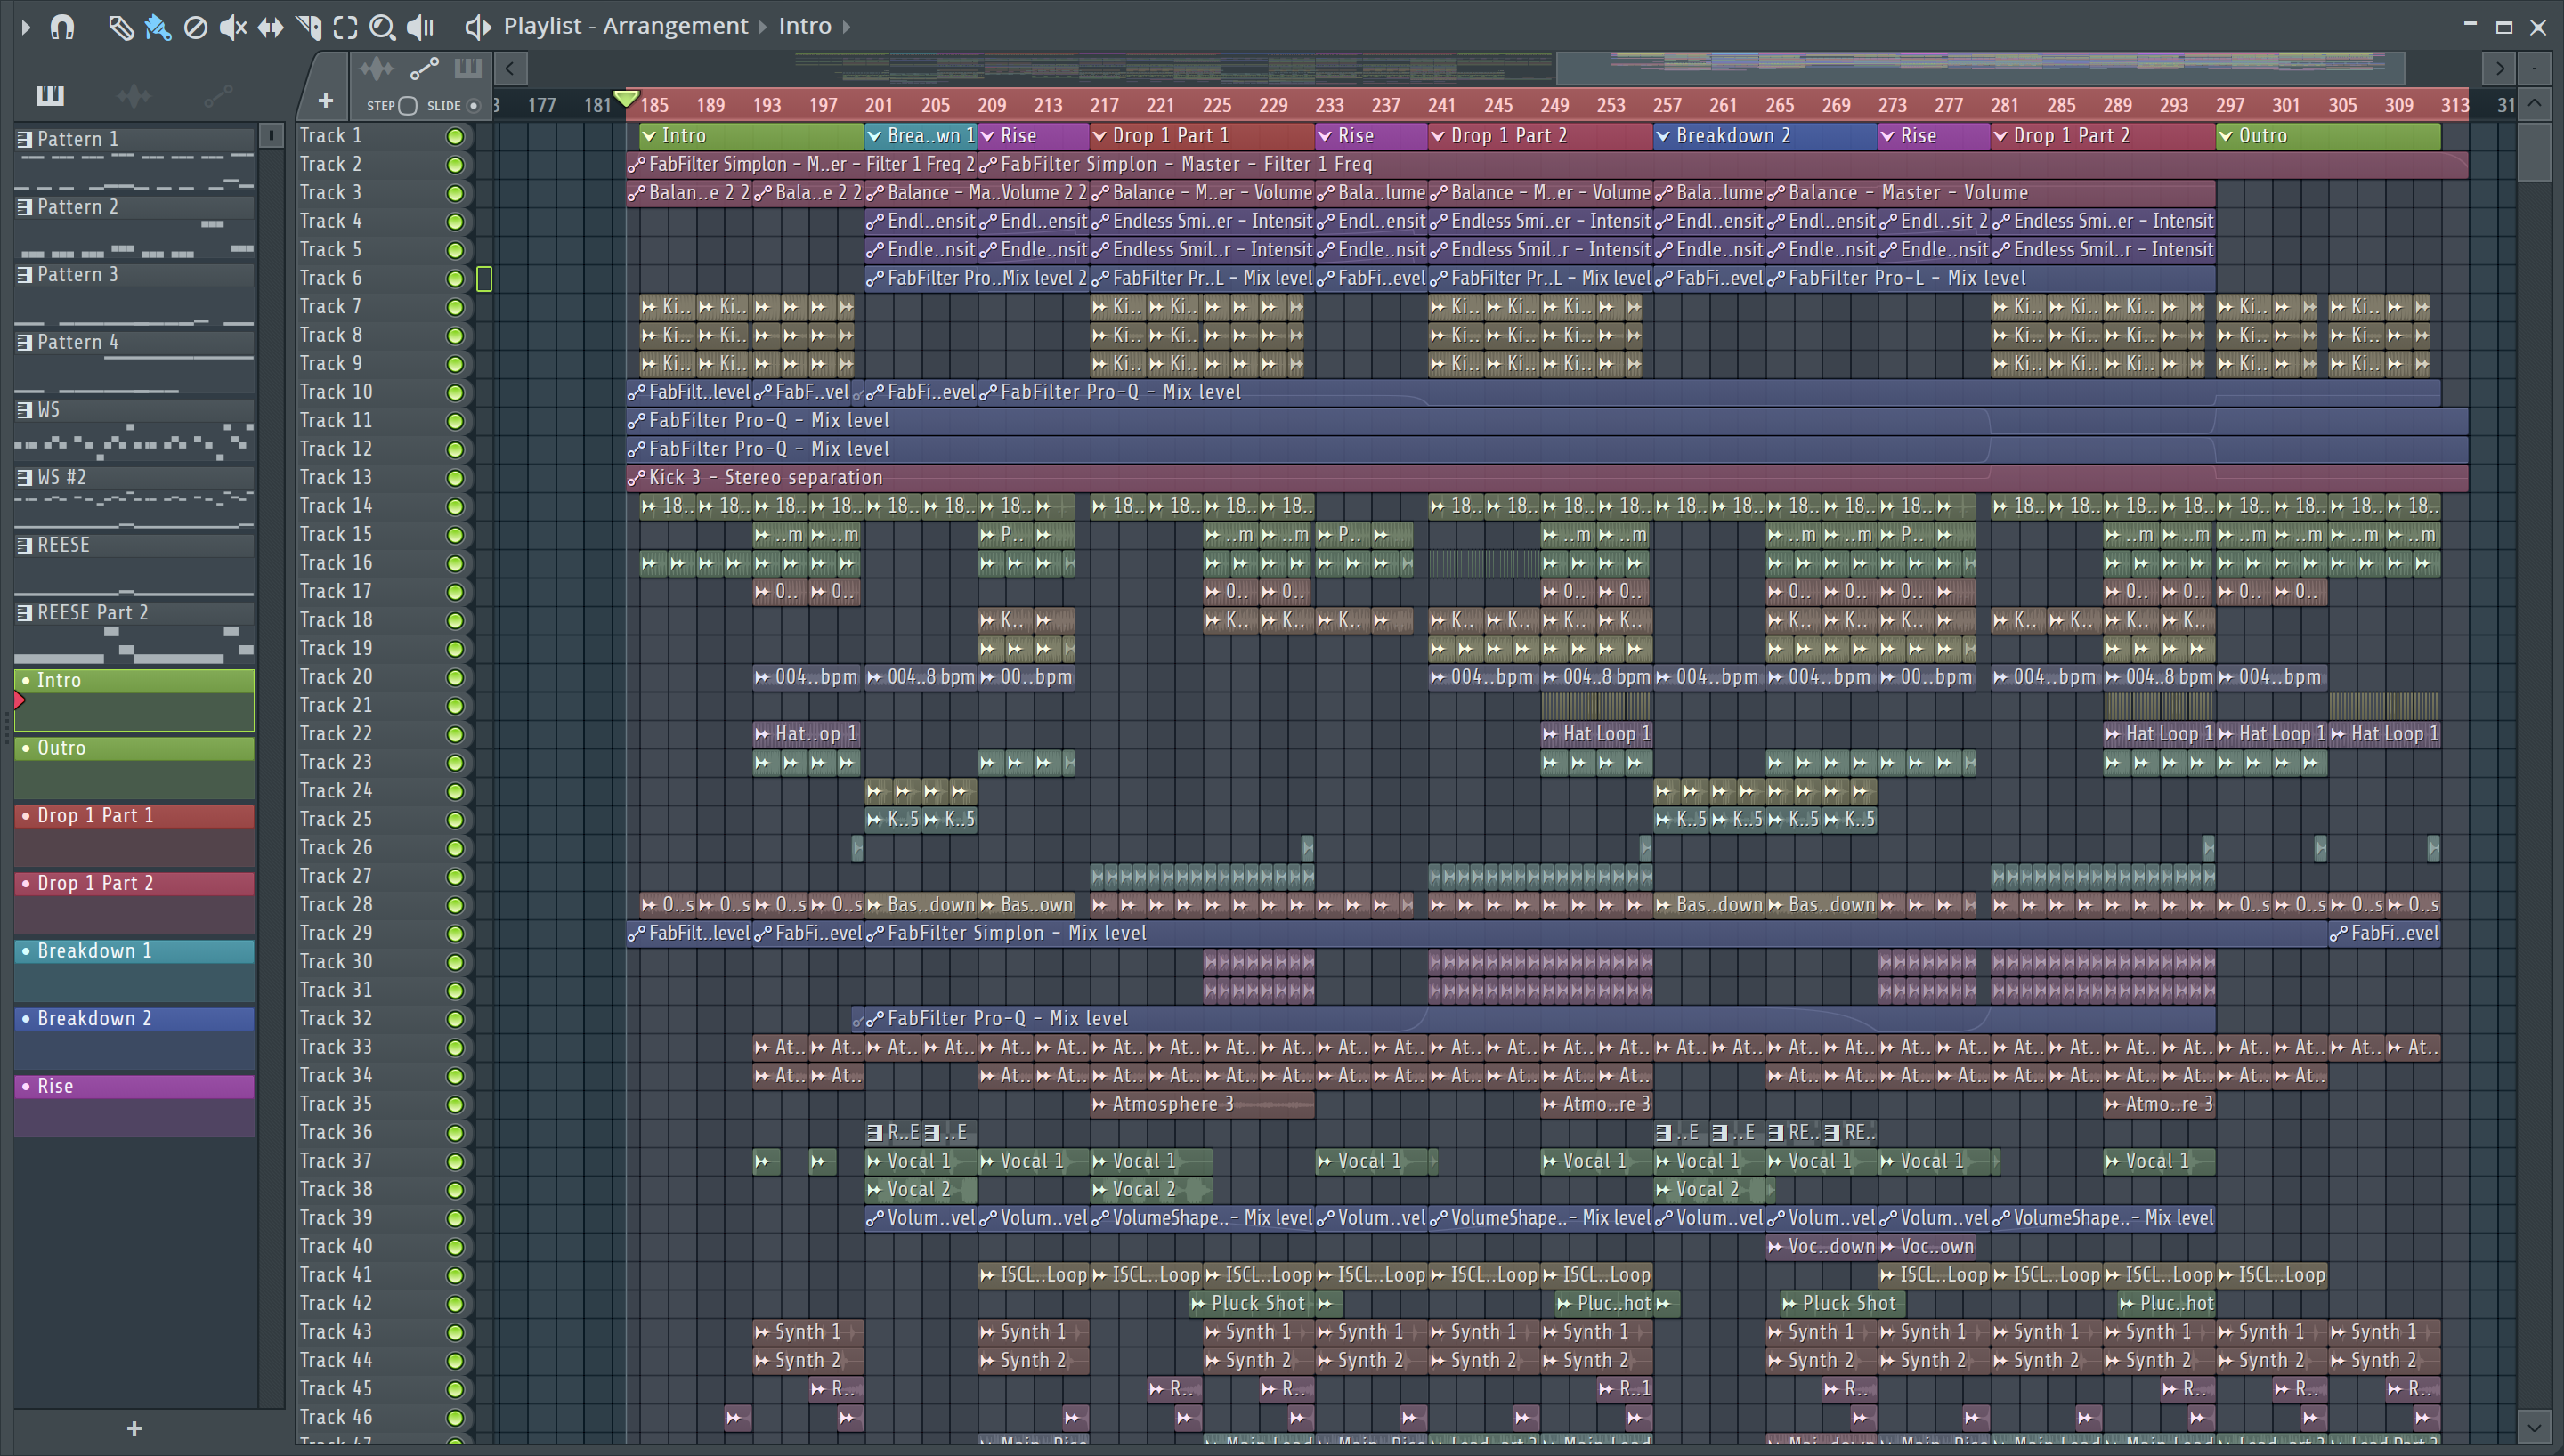Click the left arrow of the overview bar
This screenshot has height=1456, width=2564.
click(510, 68)
